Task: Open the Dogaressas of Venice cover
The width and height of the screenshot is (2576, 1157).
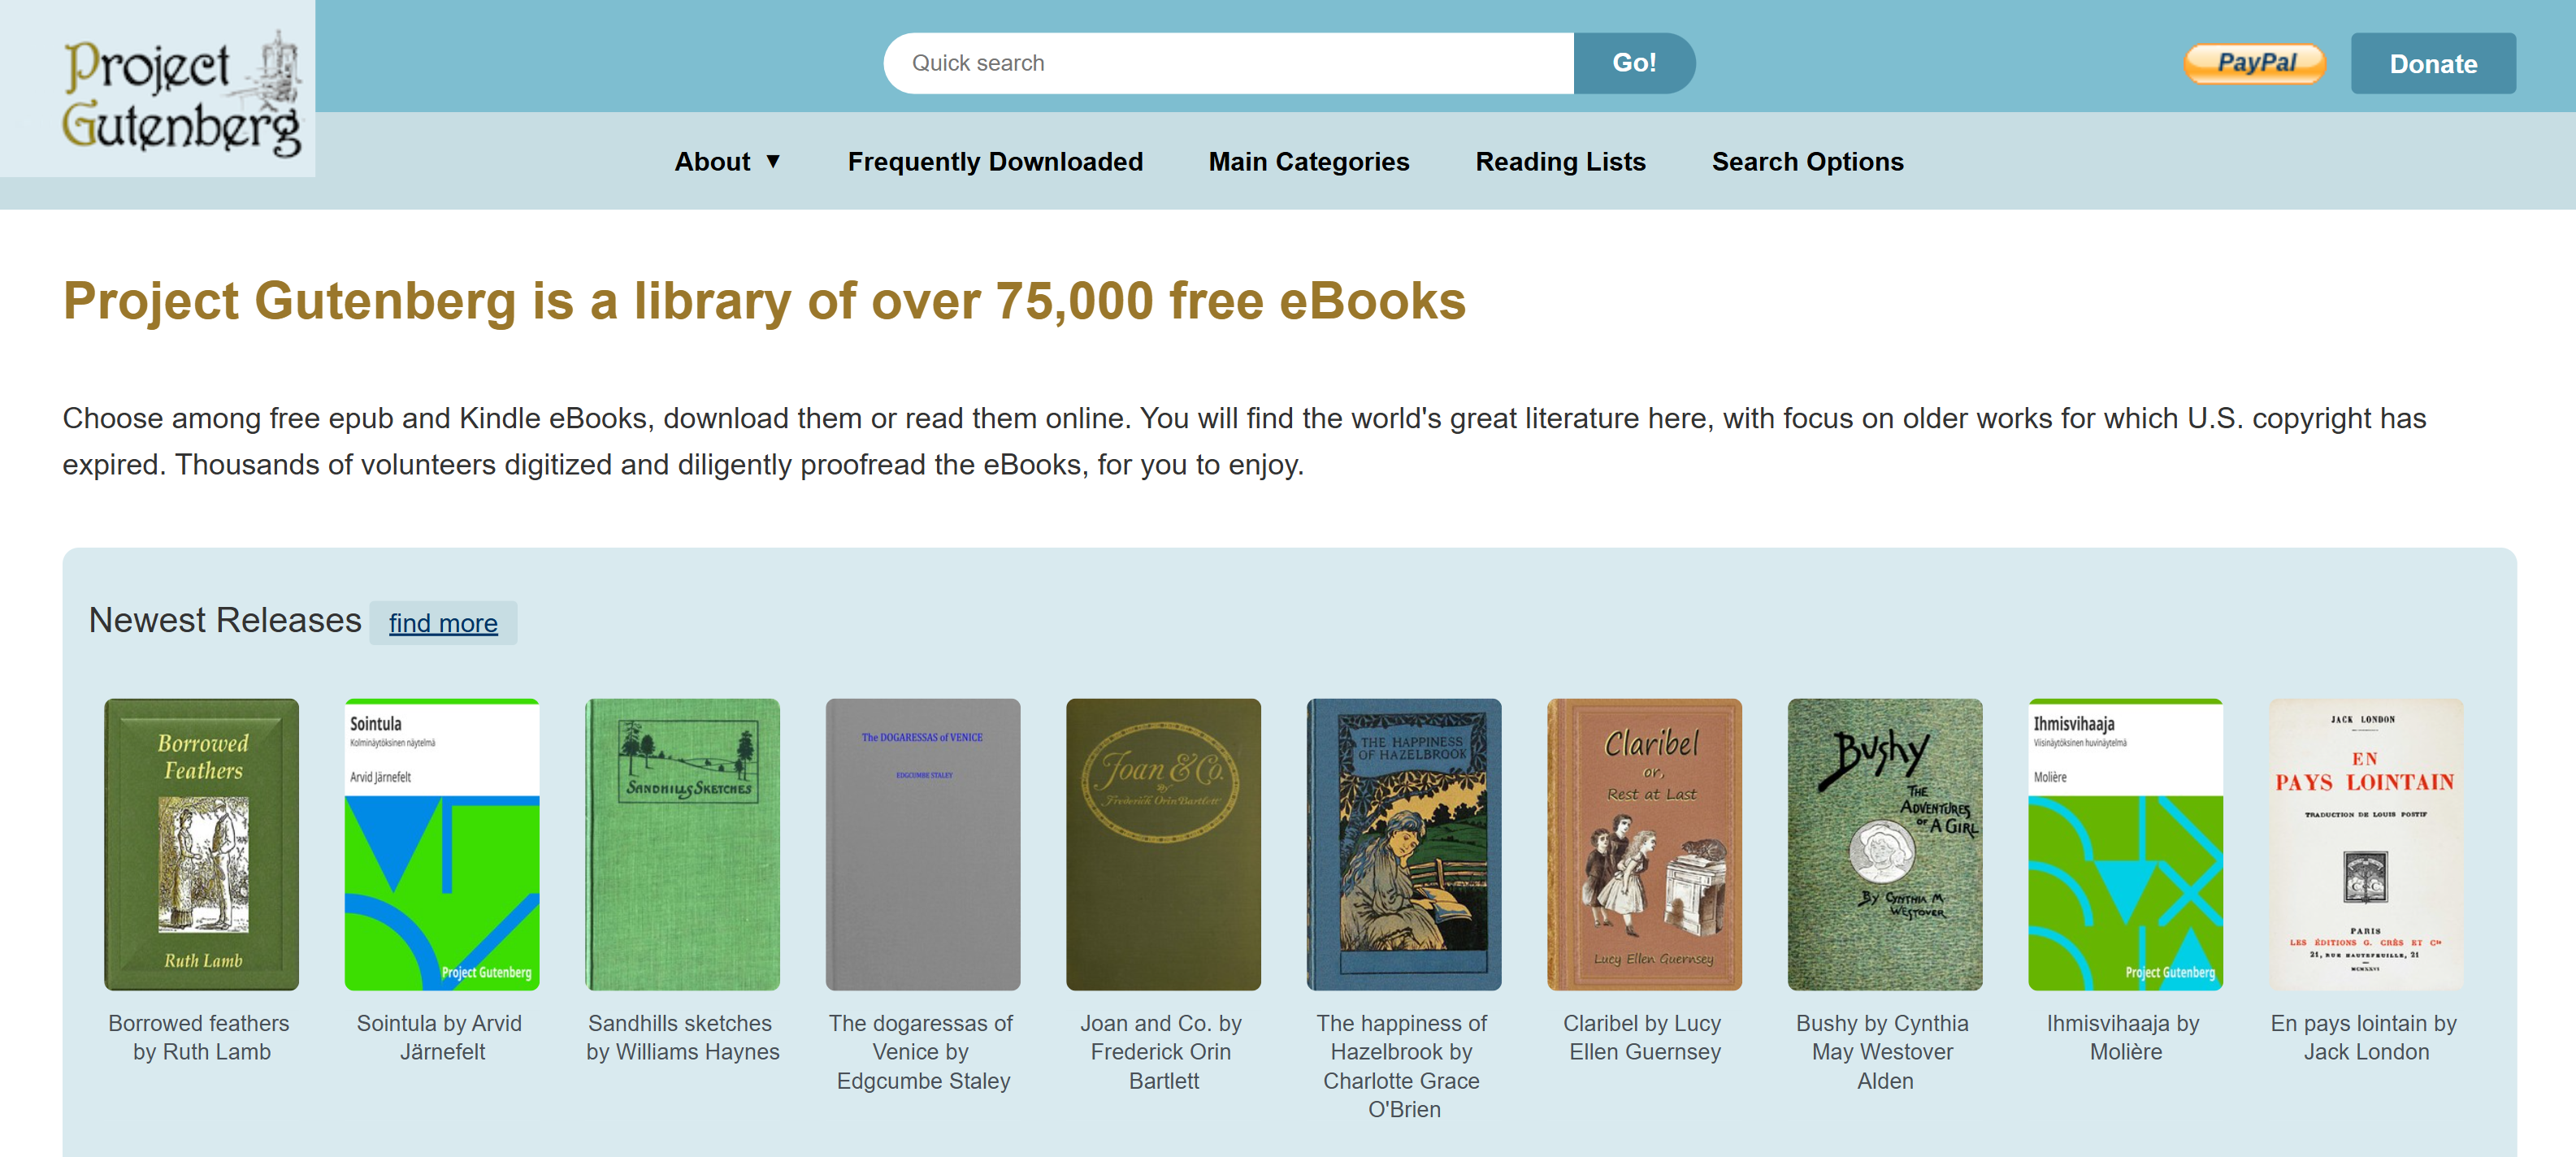Action: point(922,843)
